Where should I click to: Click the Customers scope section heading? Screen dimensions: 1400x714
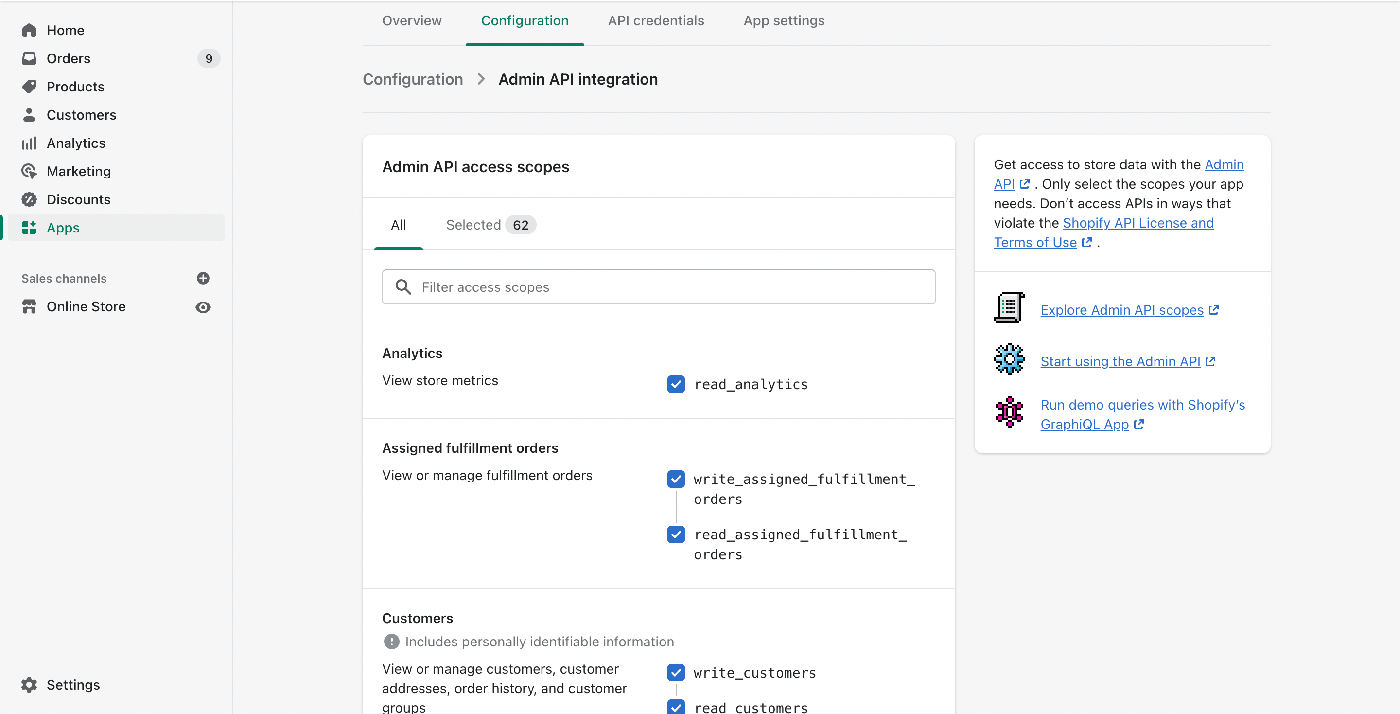click(418, 618)
